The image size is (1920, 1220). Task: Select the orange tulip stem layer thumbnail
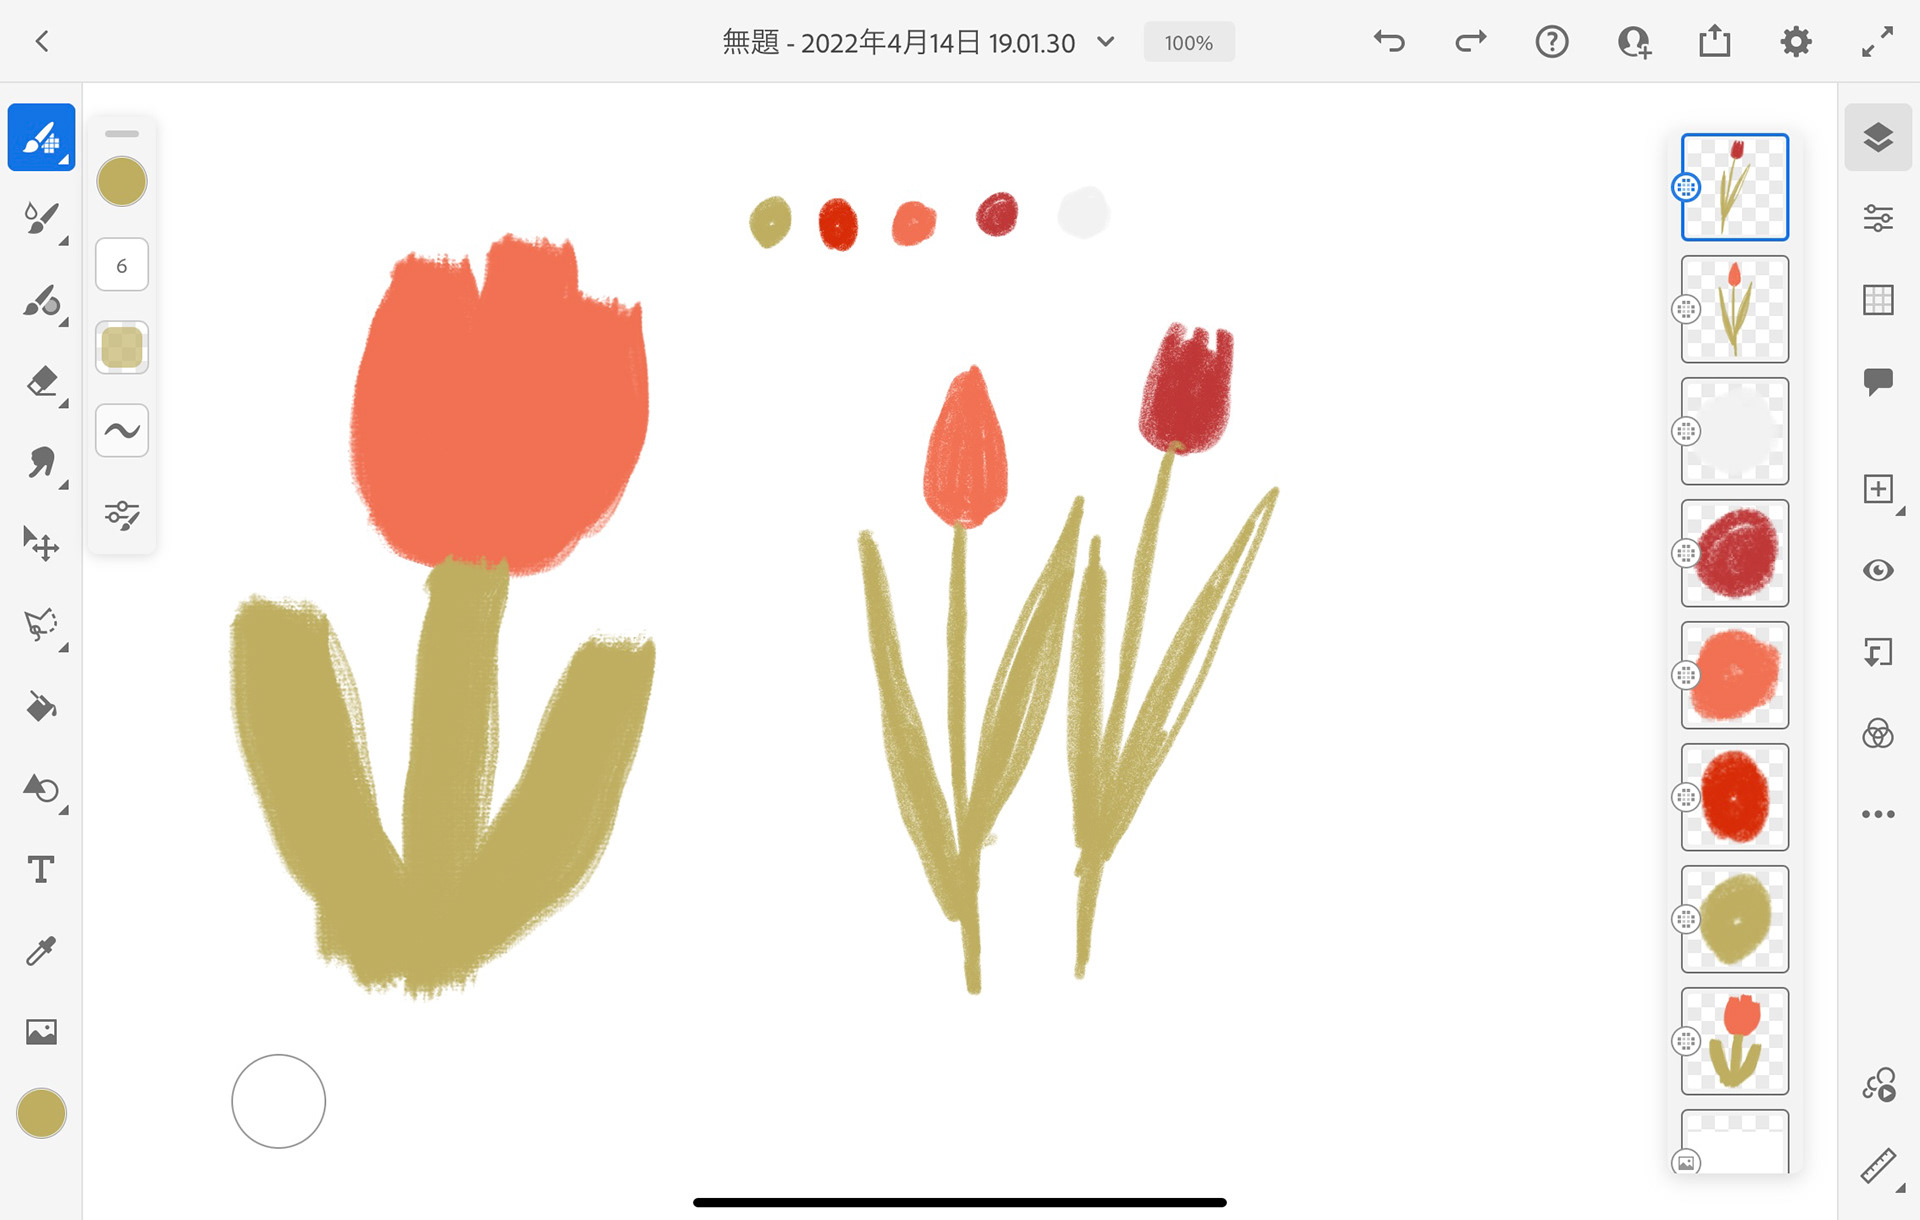pos(1735,309)
